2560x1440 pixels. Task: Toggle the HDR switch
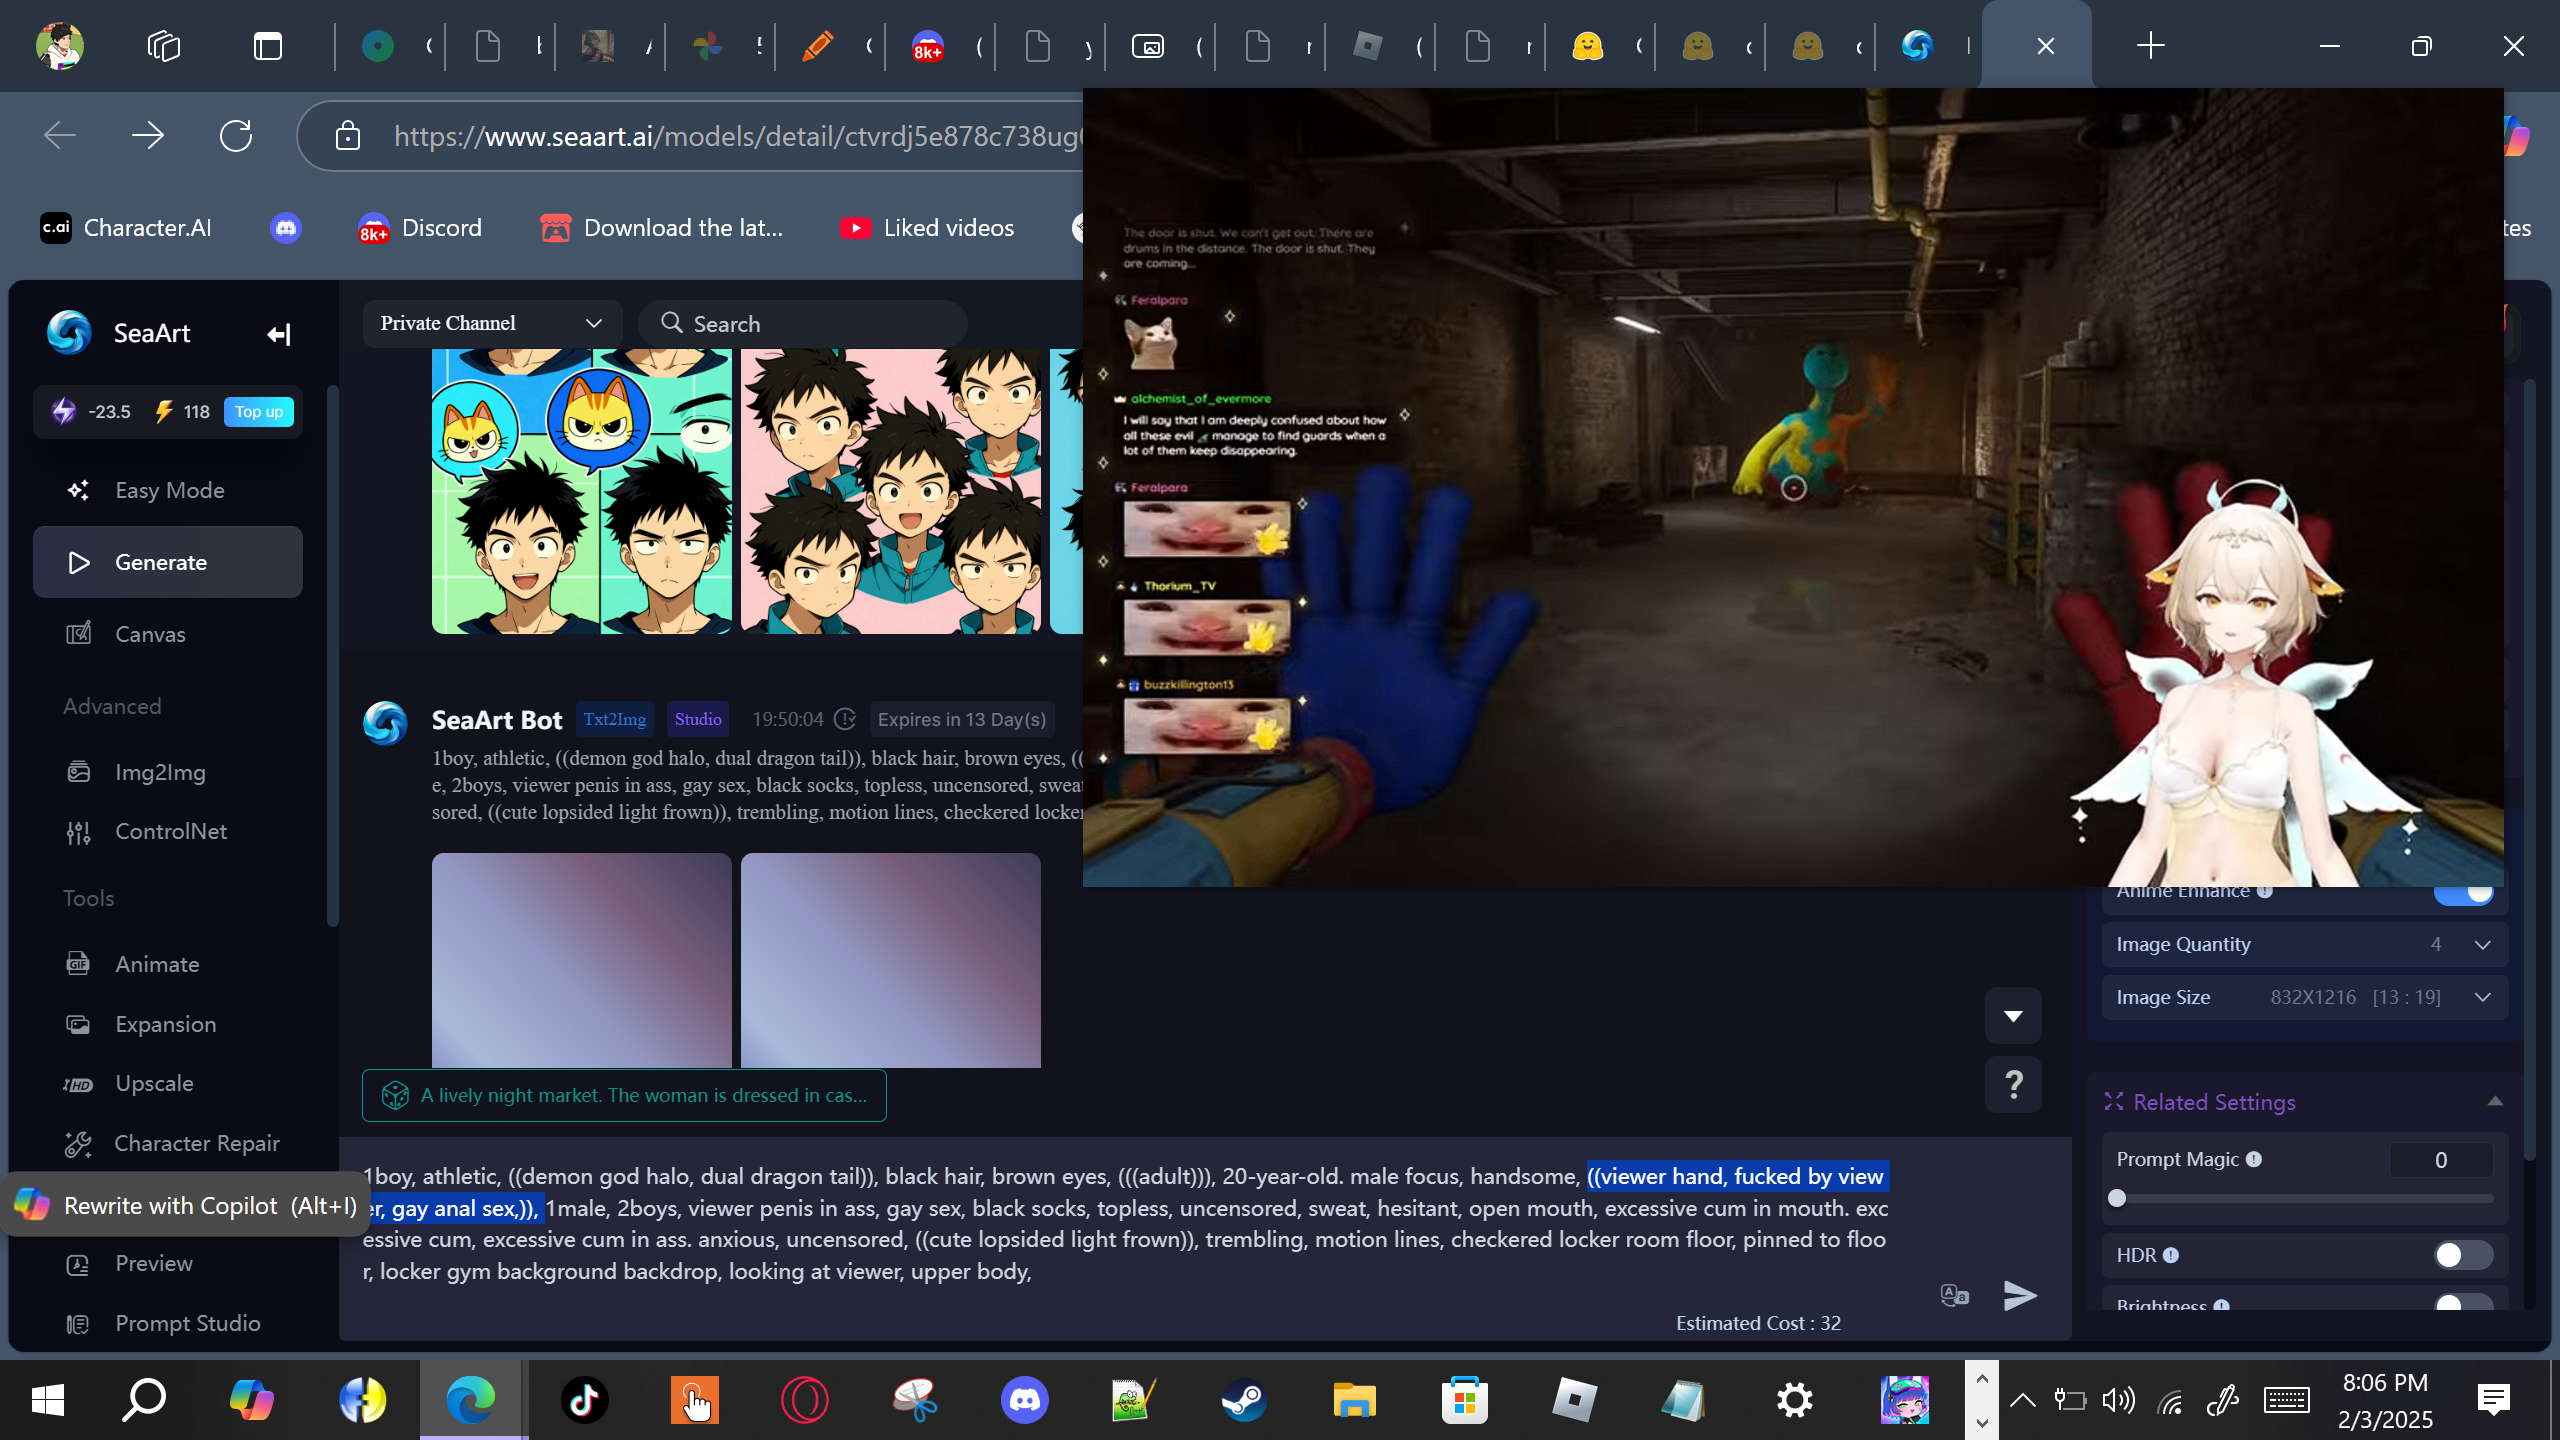click(x=2463, y=1255)
